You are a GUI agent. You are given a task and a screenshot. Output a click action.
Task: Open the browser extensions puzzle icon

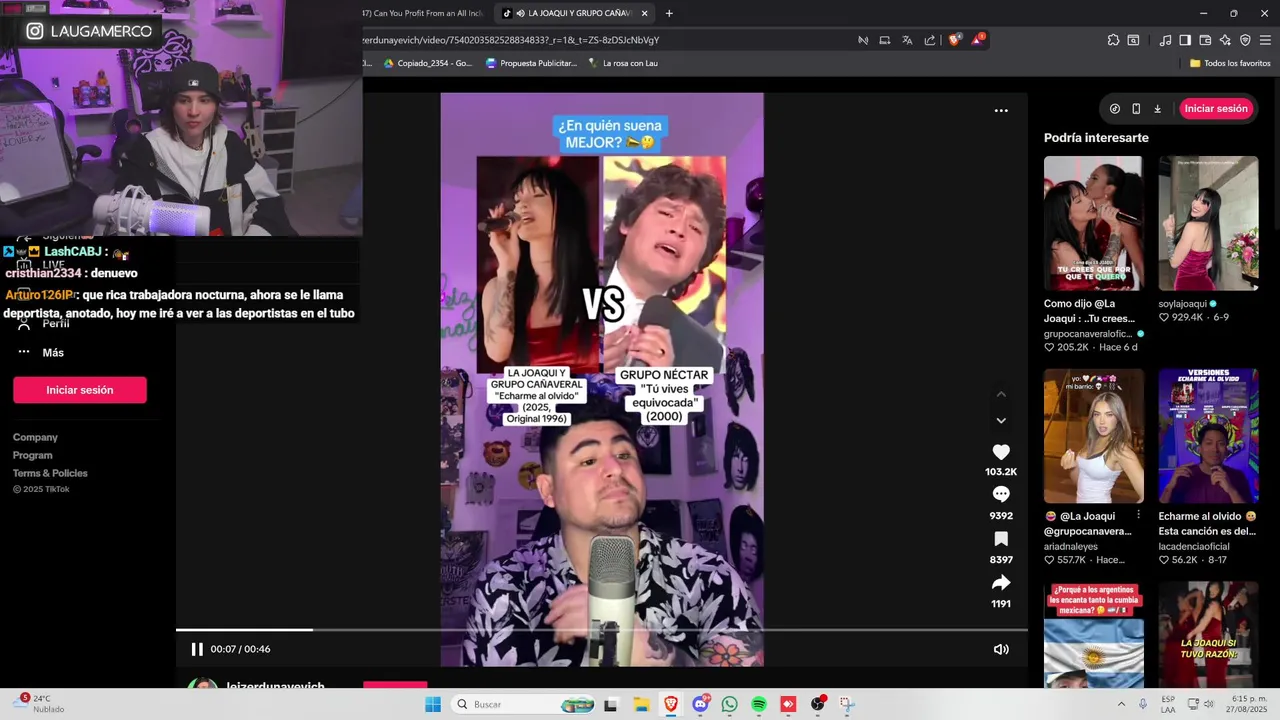click(x=1113, y=40)
